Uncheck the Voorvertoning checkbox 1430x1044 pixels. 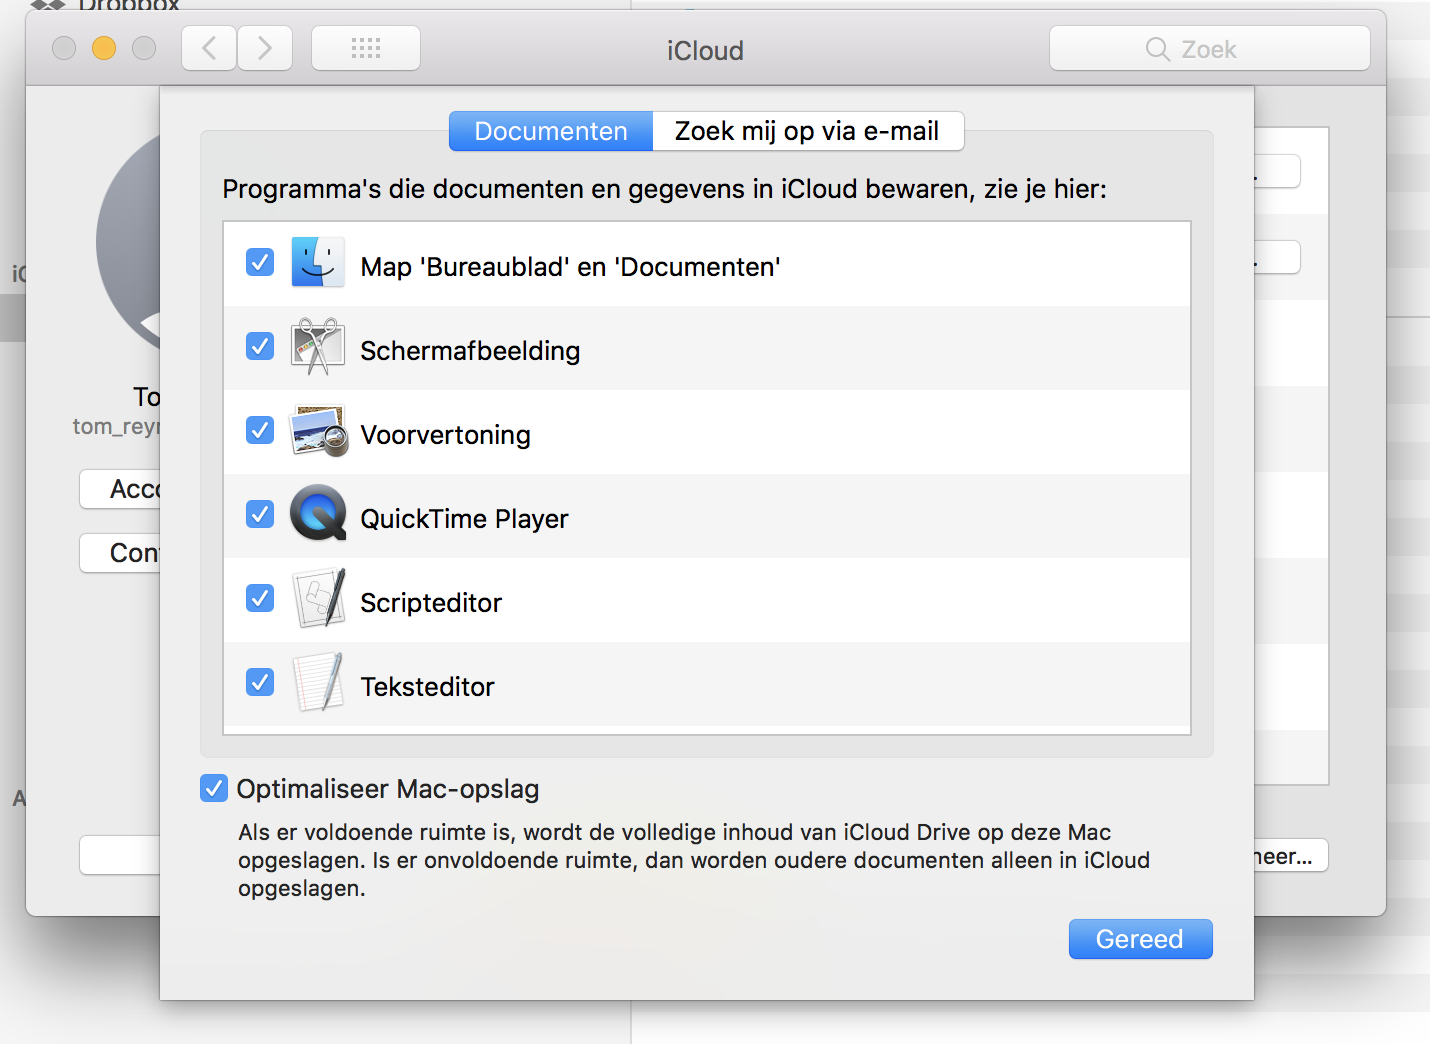point(260,430)
